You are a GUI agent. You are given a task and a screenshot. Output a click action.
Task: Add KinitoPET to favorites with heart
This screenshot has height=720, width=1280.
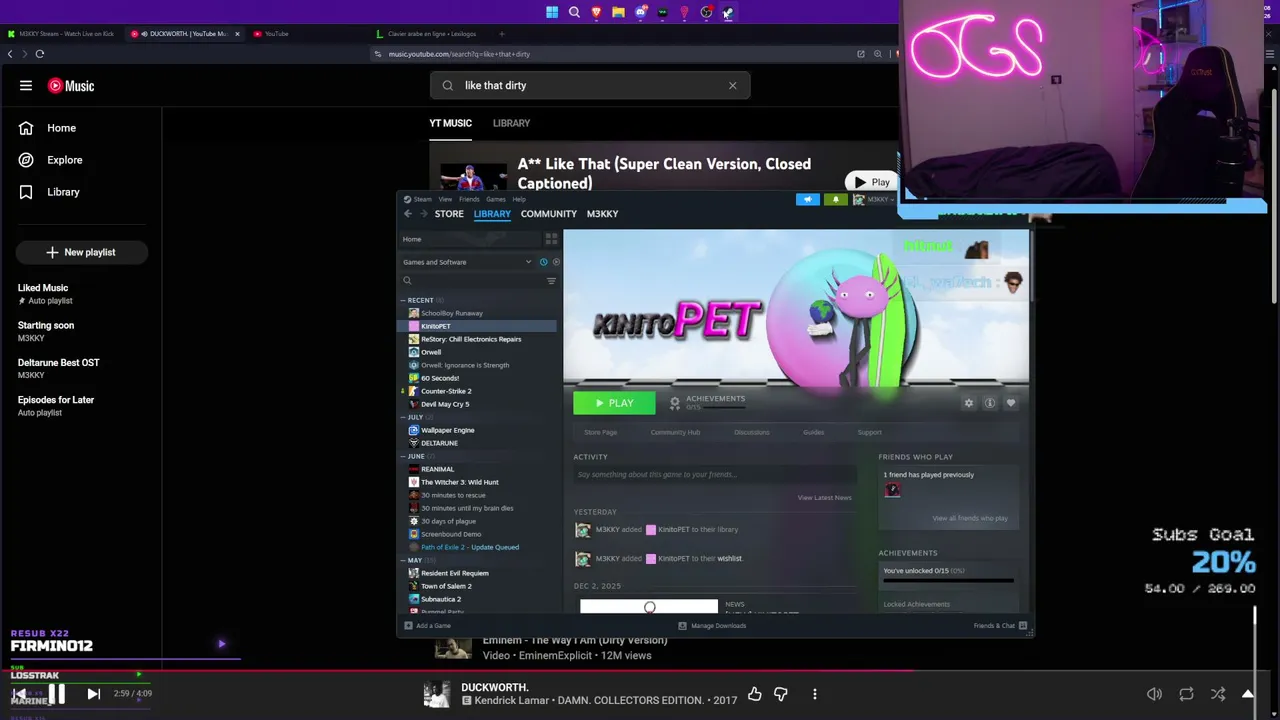coord(1010,403)
